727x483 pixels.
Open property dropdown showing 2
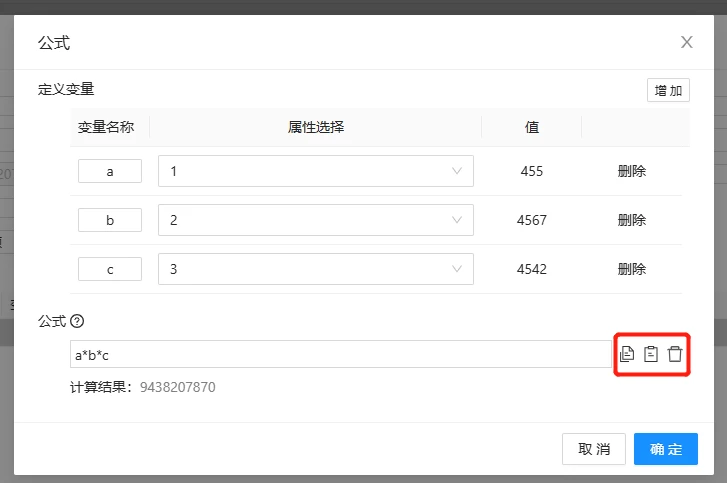[x=316, y=220]
